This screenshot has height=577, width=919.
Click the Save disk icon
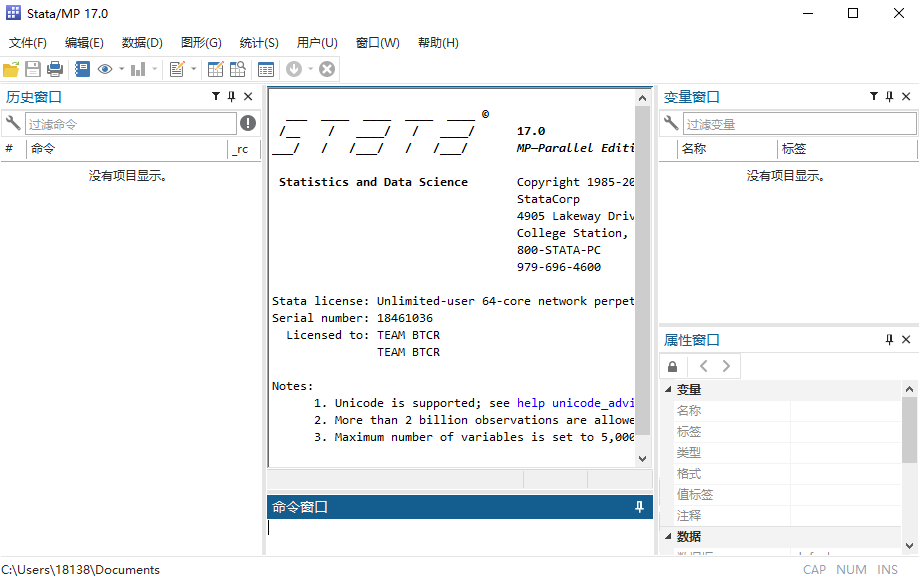click(33, 69)
